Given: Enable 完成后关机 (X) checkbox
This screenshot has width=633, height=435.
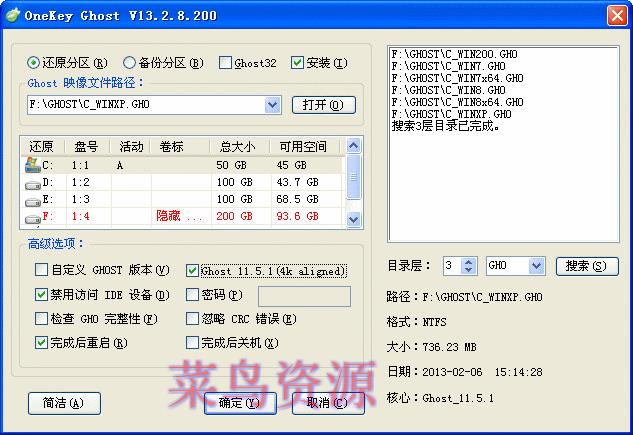Looking at the screenshot, I should 192,343.
